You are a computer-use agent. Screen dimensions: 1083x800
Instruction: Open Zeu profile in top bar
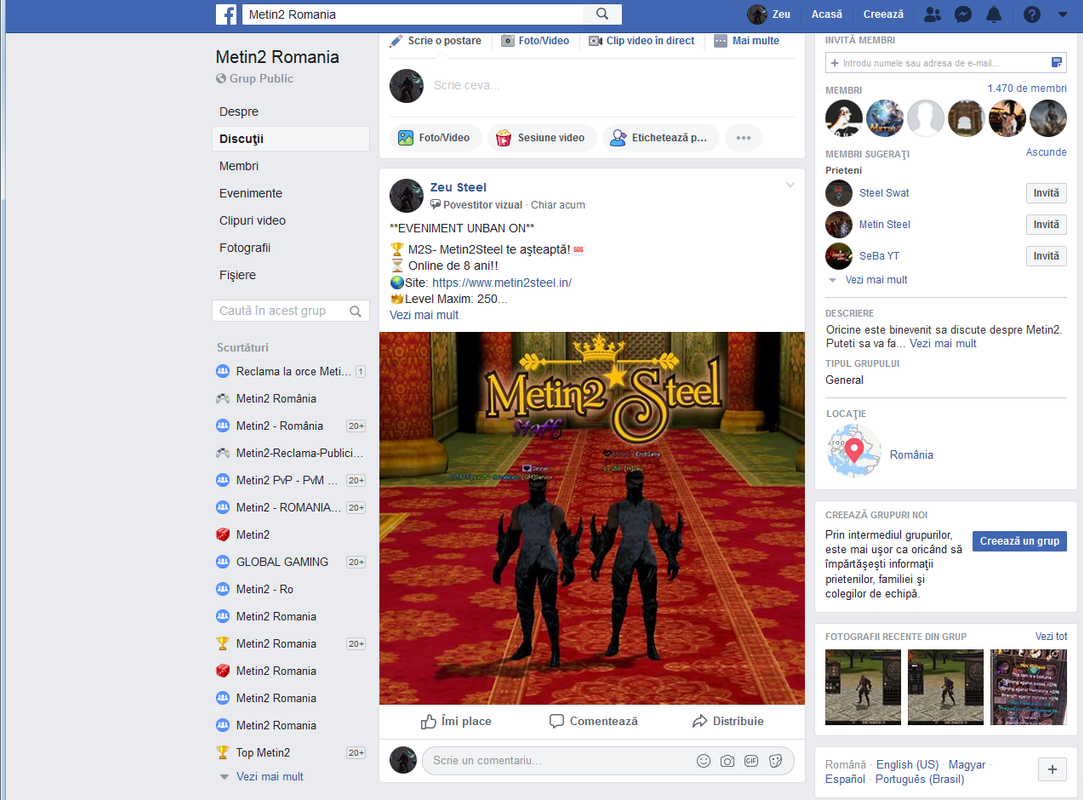point(769,15)
